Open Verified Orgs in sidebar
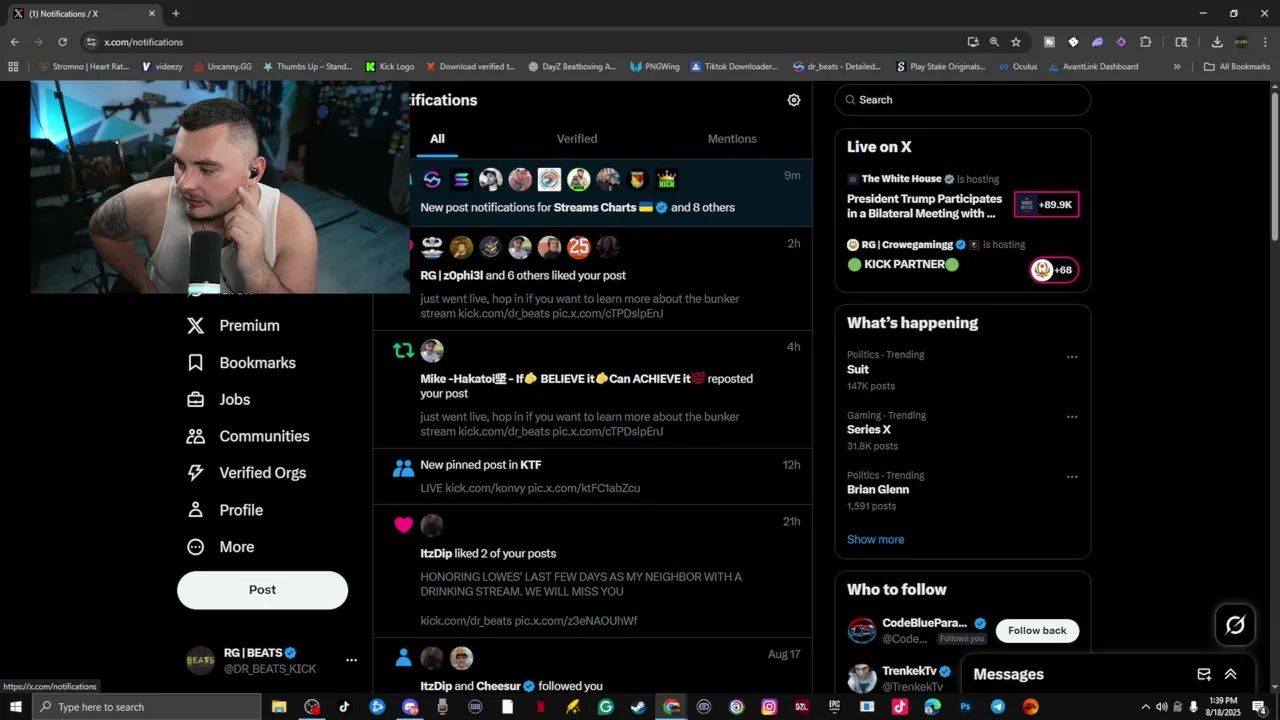1280x720 pixels. (246, 473)
